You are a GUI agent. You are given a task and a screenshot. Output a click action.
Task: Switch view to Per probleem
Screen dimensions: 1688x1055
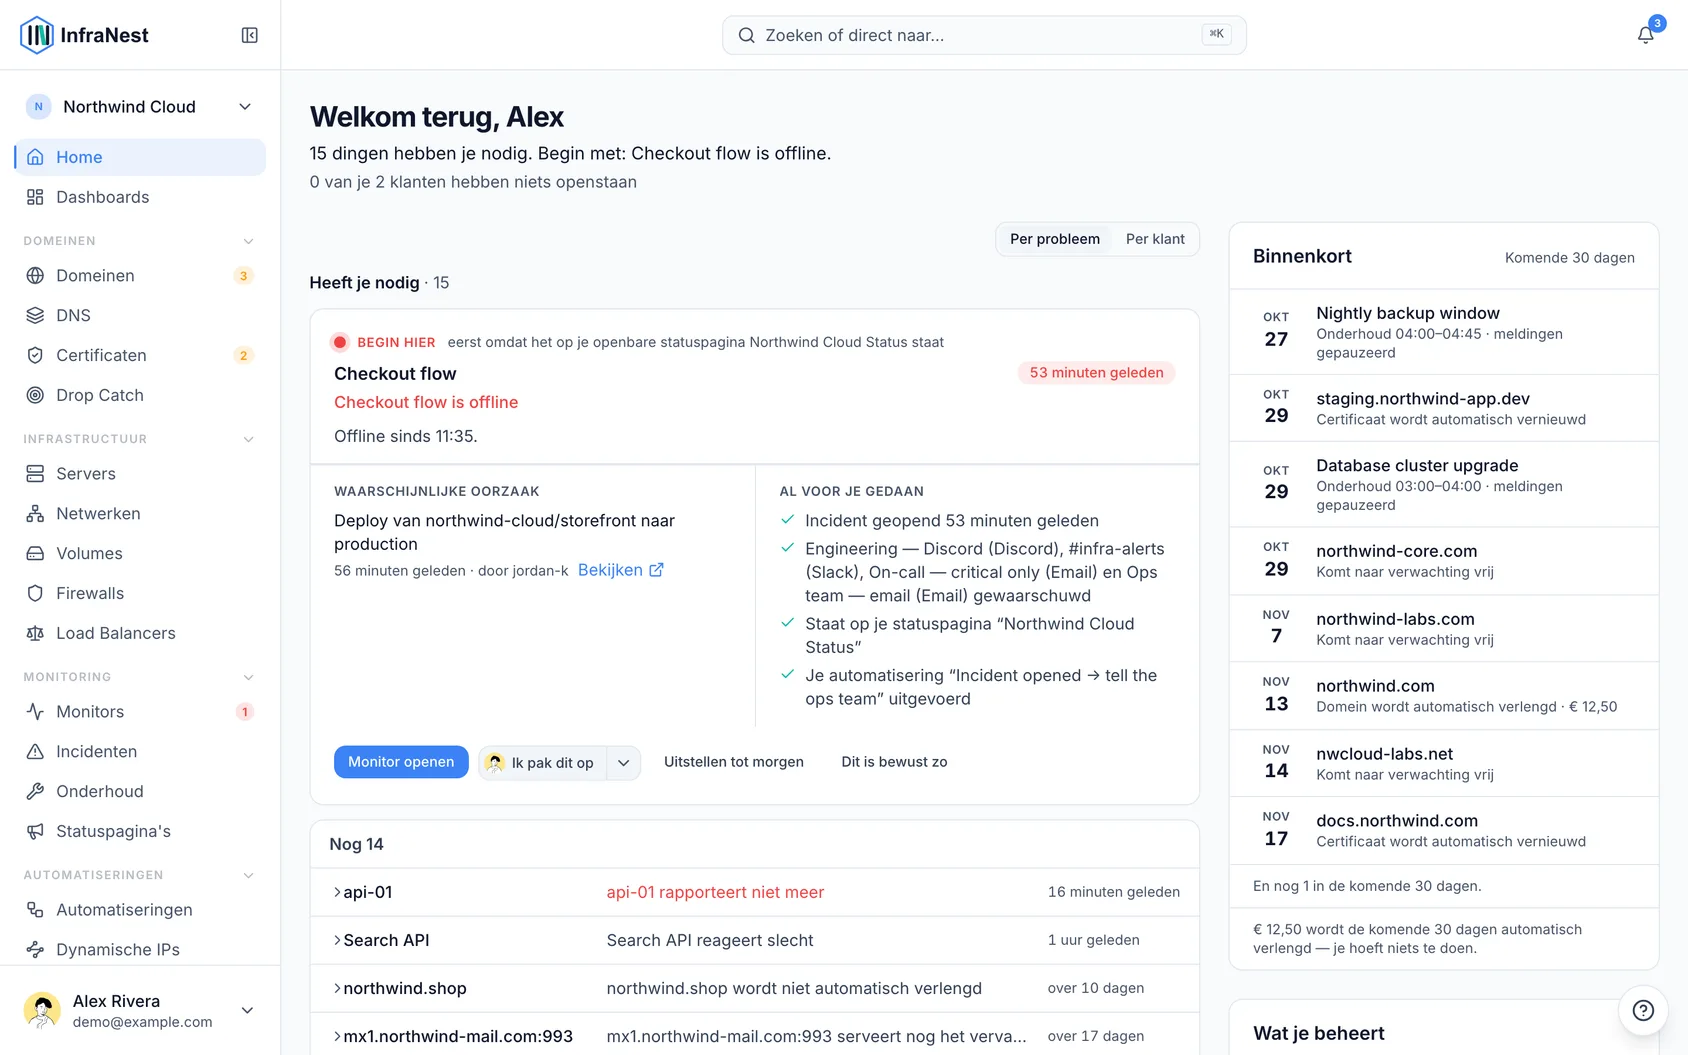[1054, 239]
